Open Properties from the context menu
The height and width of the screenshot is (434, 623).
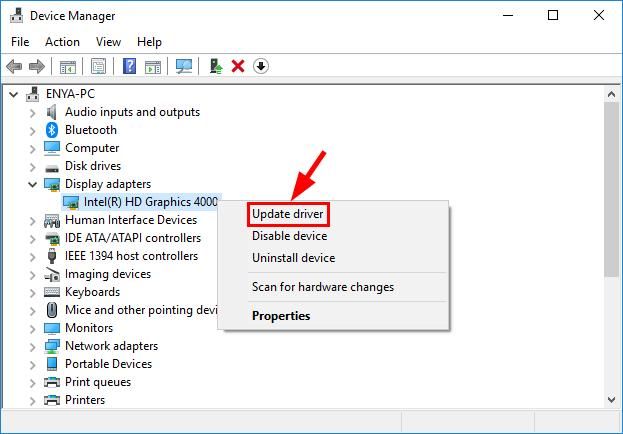pyautogui.click(x=281, y=316)
